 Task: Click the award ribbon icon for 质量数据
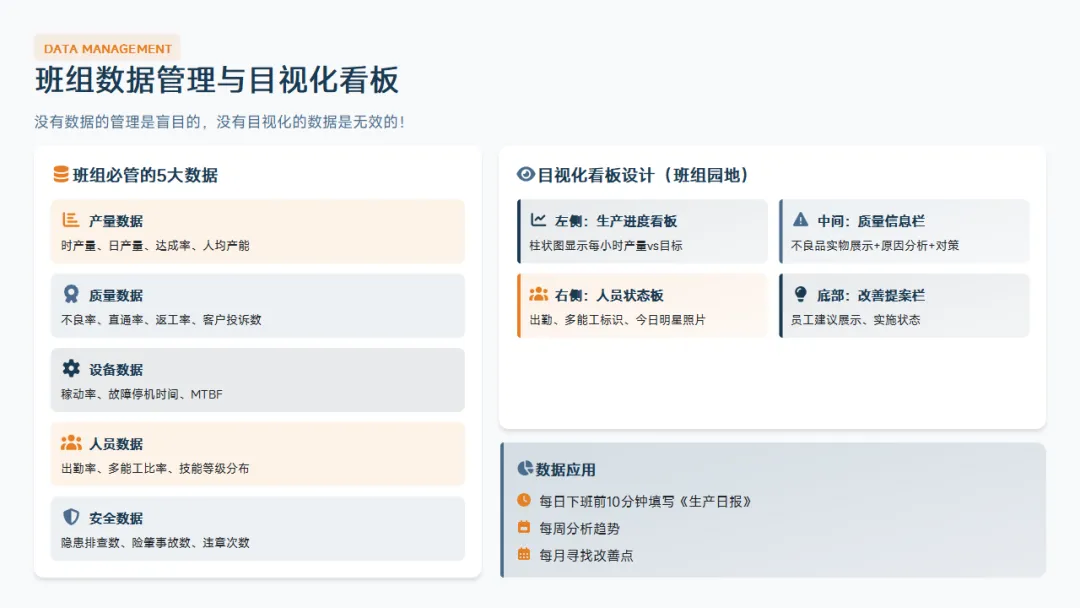click(71, 295)
